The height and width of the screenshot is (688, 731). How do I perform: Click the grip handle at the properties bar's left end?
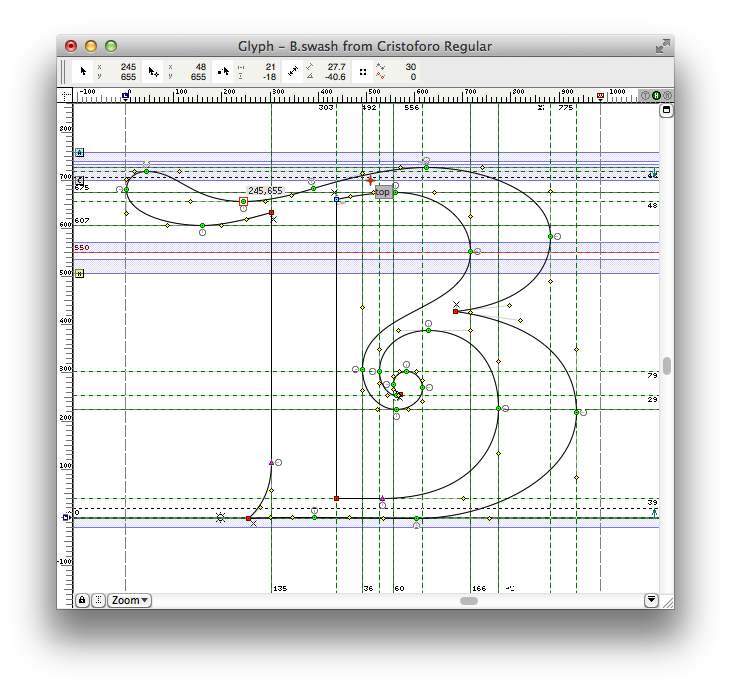point(63,72)
